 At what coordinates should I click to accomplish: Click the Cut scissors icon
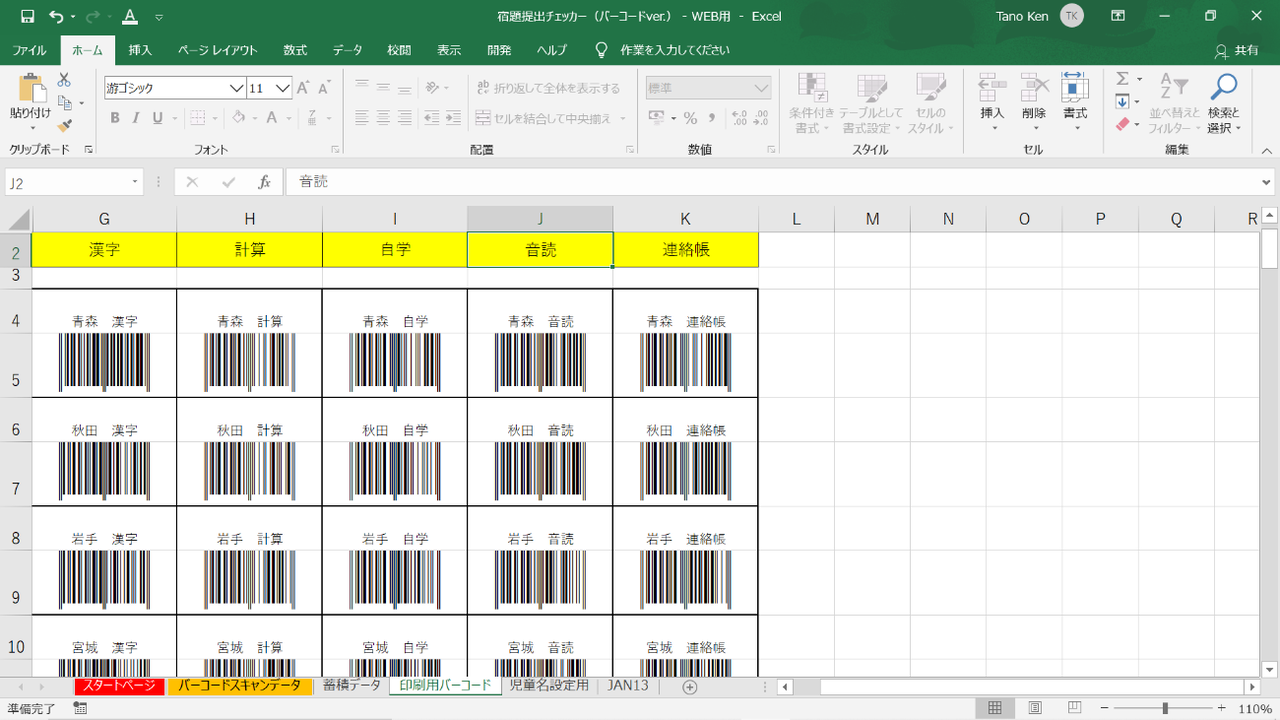65,80
